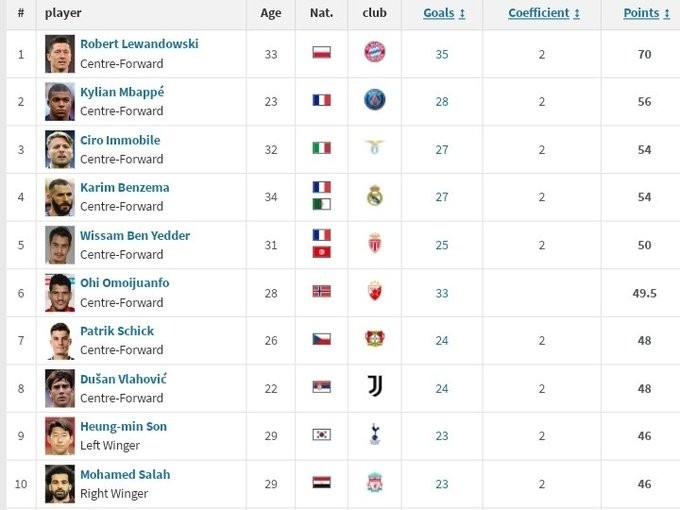The width and height of the screenshot is (680, 510).
Task: Click Ciro Immobile's 27 goals link
Action: tap(442, 150)
